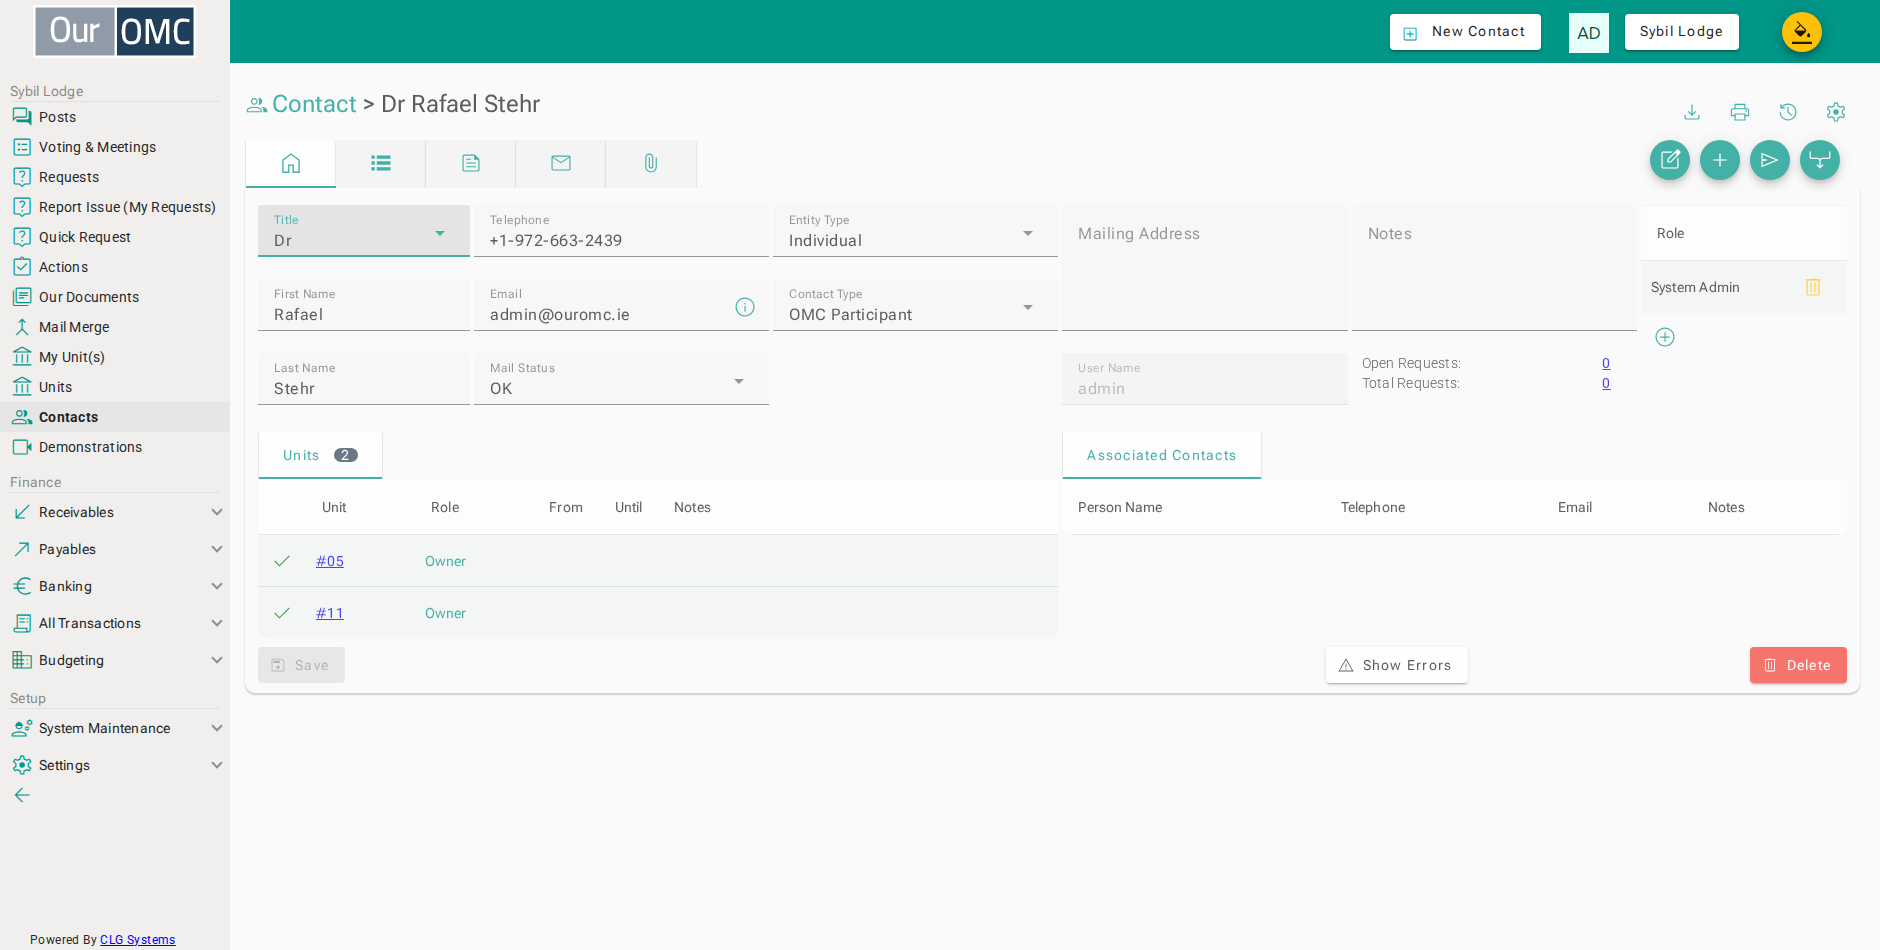1880x950 pixels.
Task: Click the red Delete button
Action: 1798,665
